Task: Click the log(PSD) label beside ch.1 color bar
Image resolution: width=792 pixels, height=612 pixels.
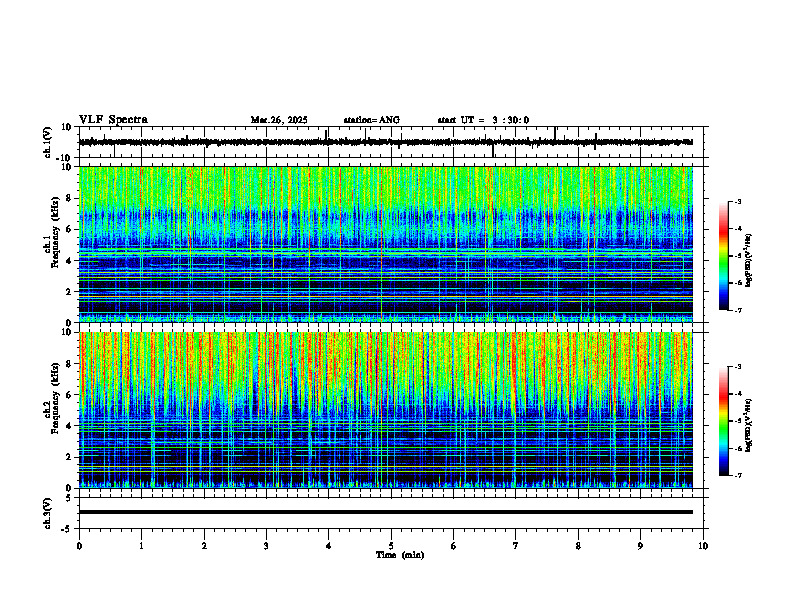Action: 749,260
